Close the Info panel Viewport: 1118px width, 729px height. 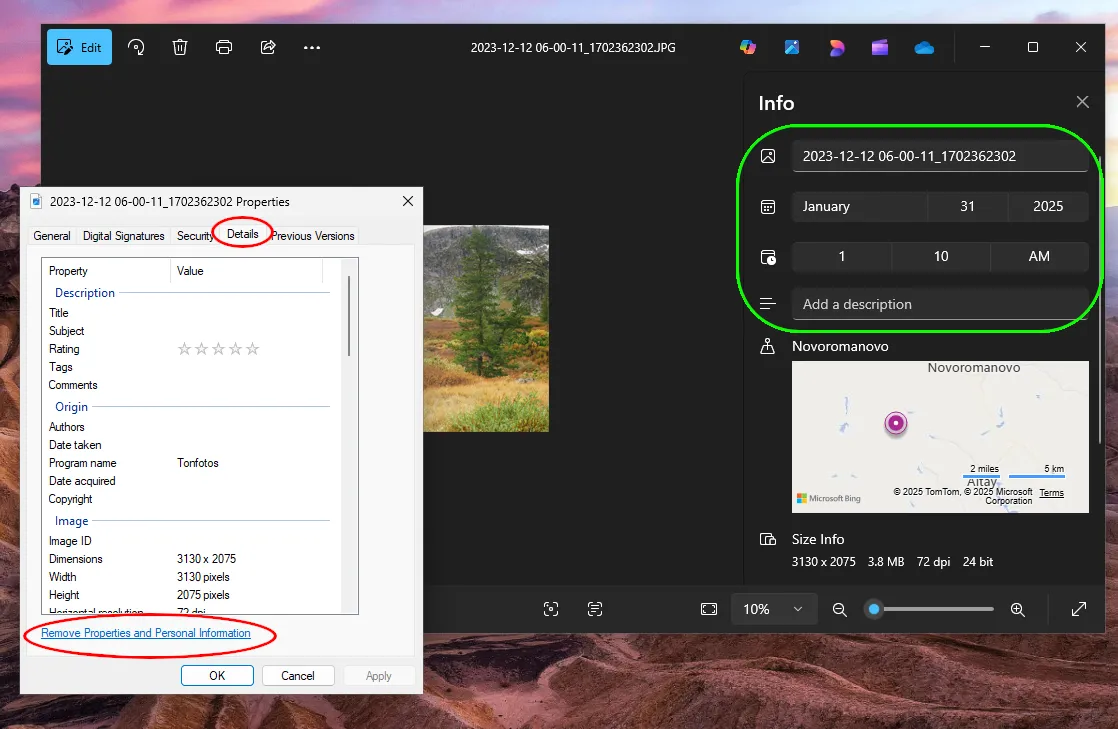1082,102
